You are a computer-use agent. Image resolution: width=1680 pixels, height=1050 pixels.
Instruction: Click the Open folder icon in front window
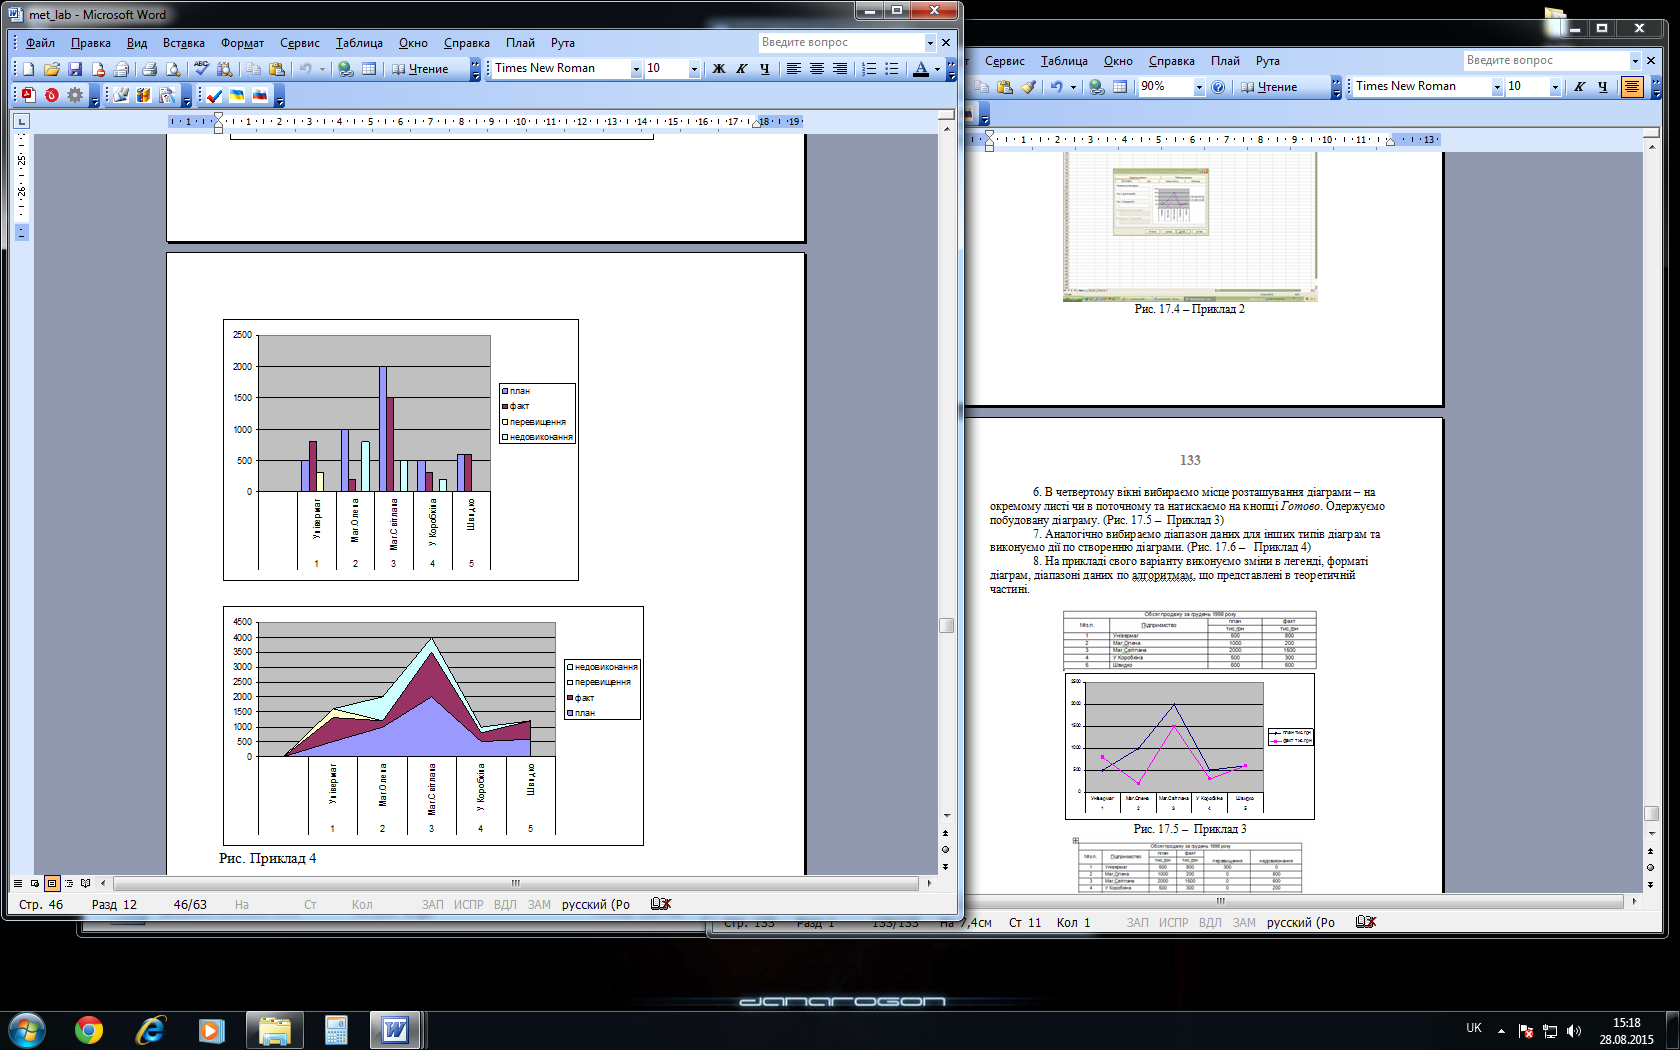[x=51, y=69]
